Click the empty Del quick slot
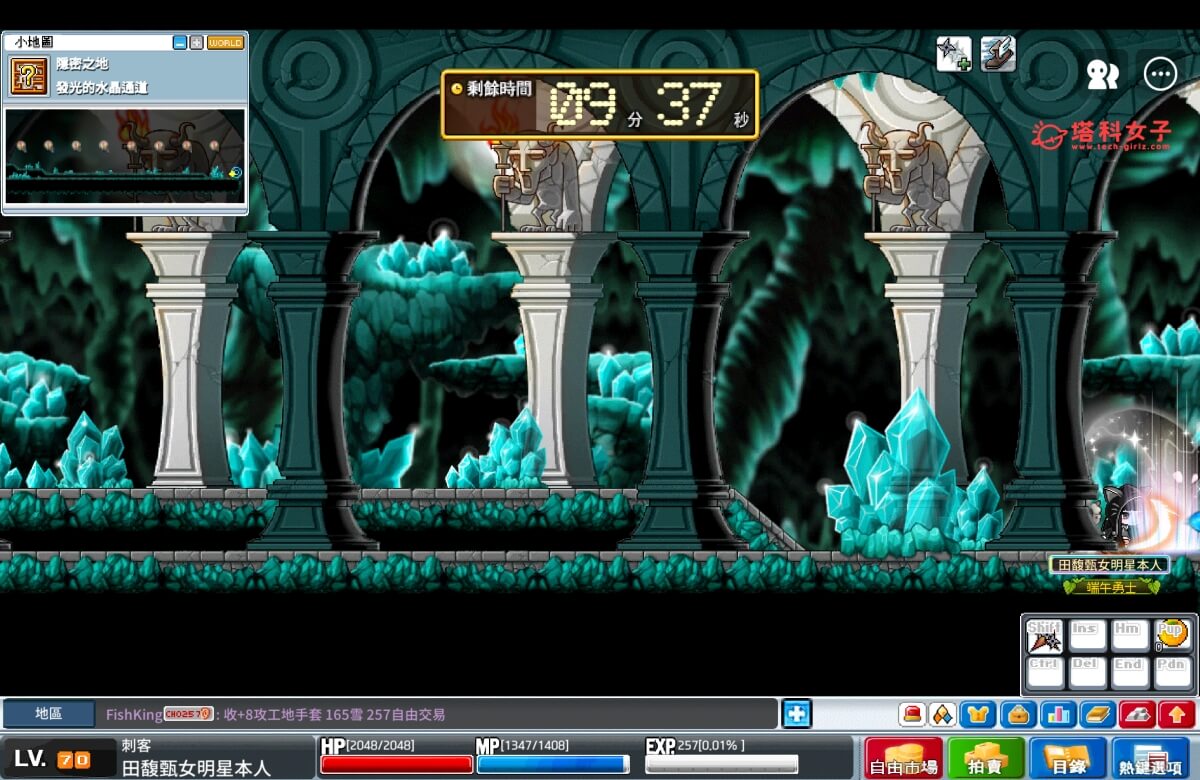 (x=1087, y=672)
